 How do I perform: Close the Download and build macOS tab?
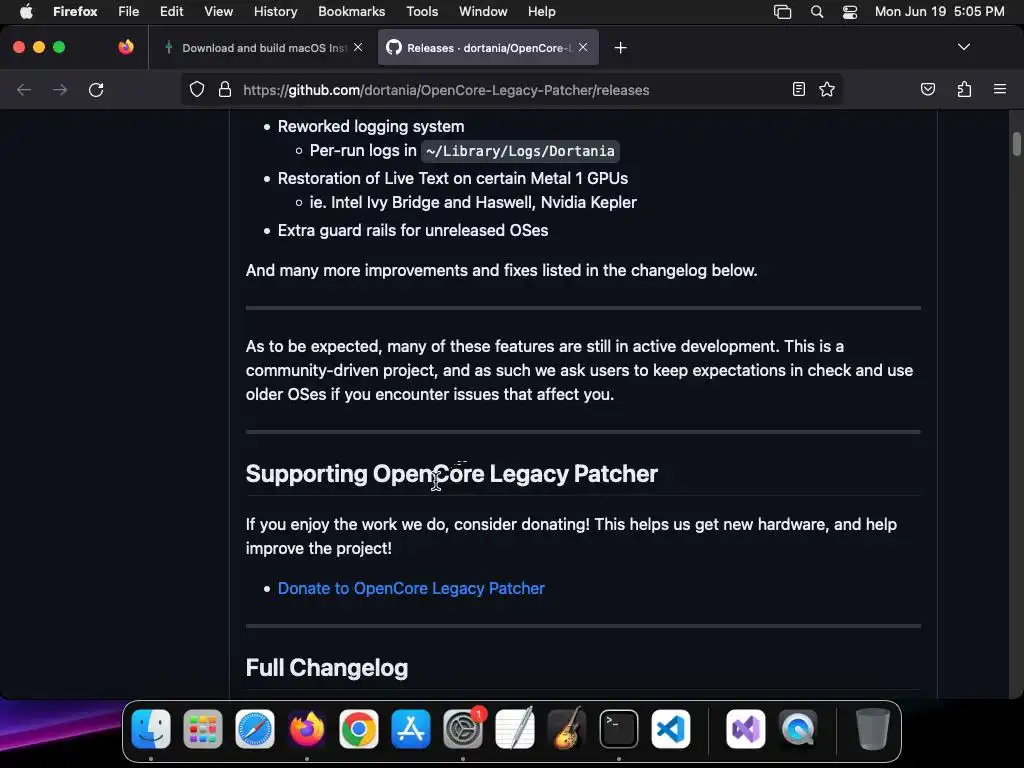(358, 47)
